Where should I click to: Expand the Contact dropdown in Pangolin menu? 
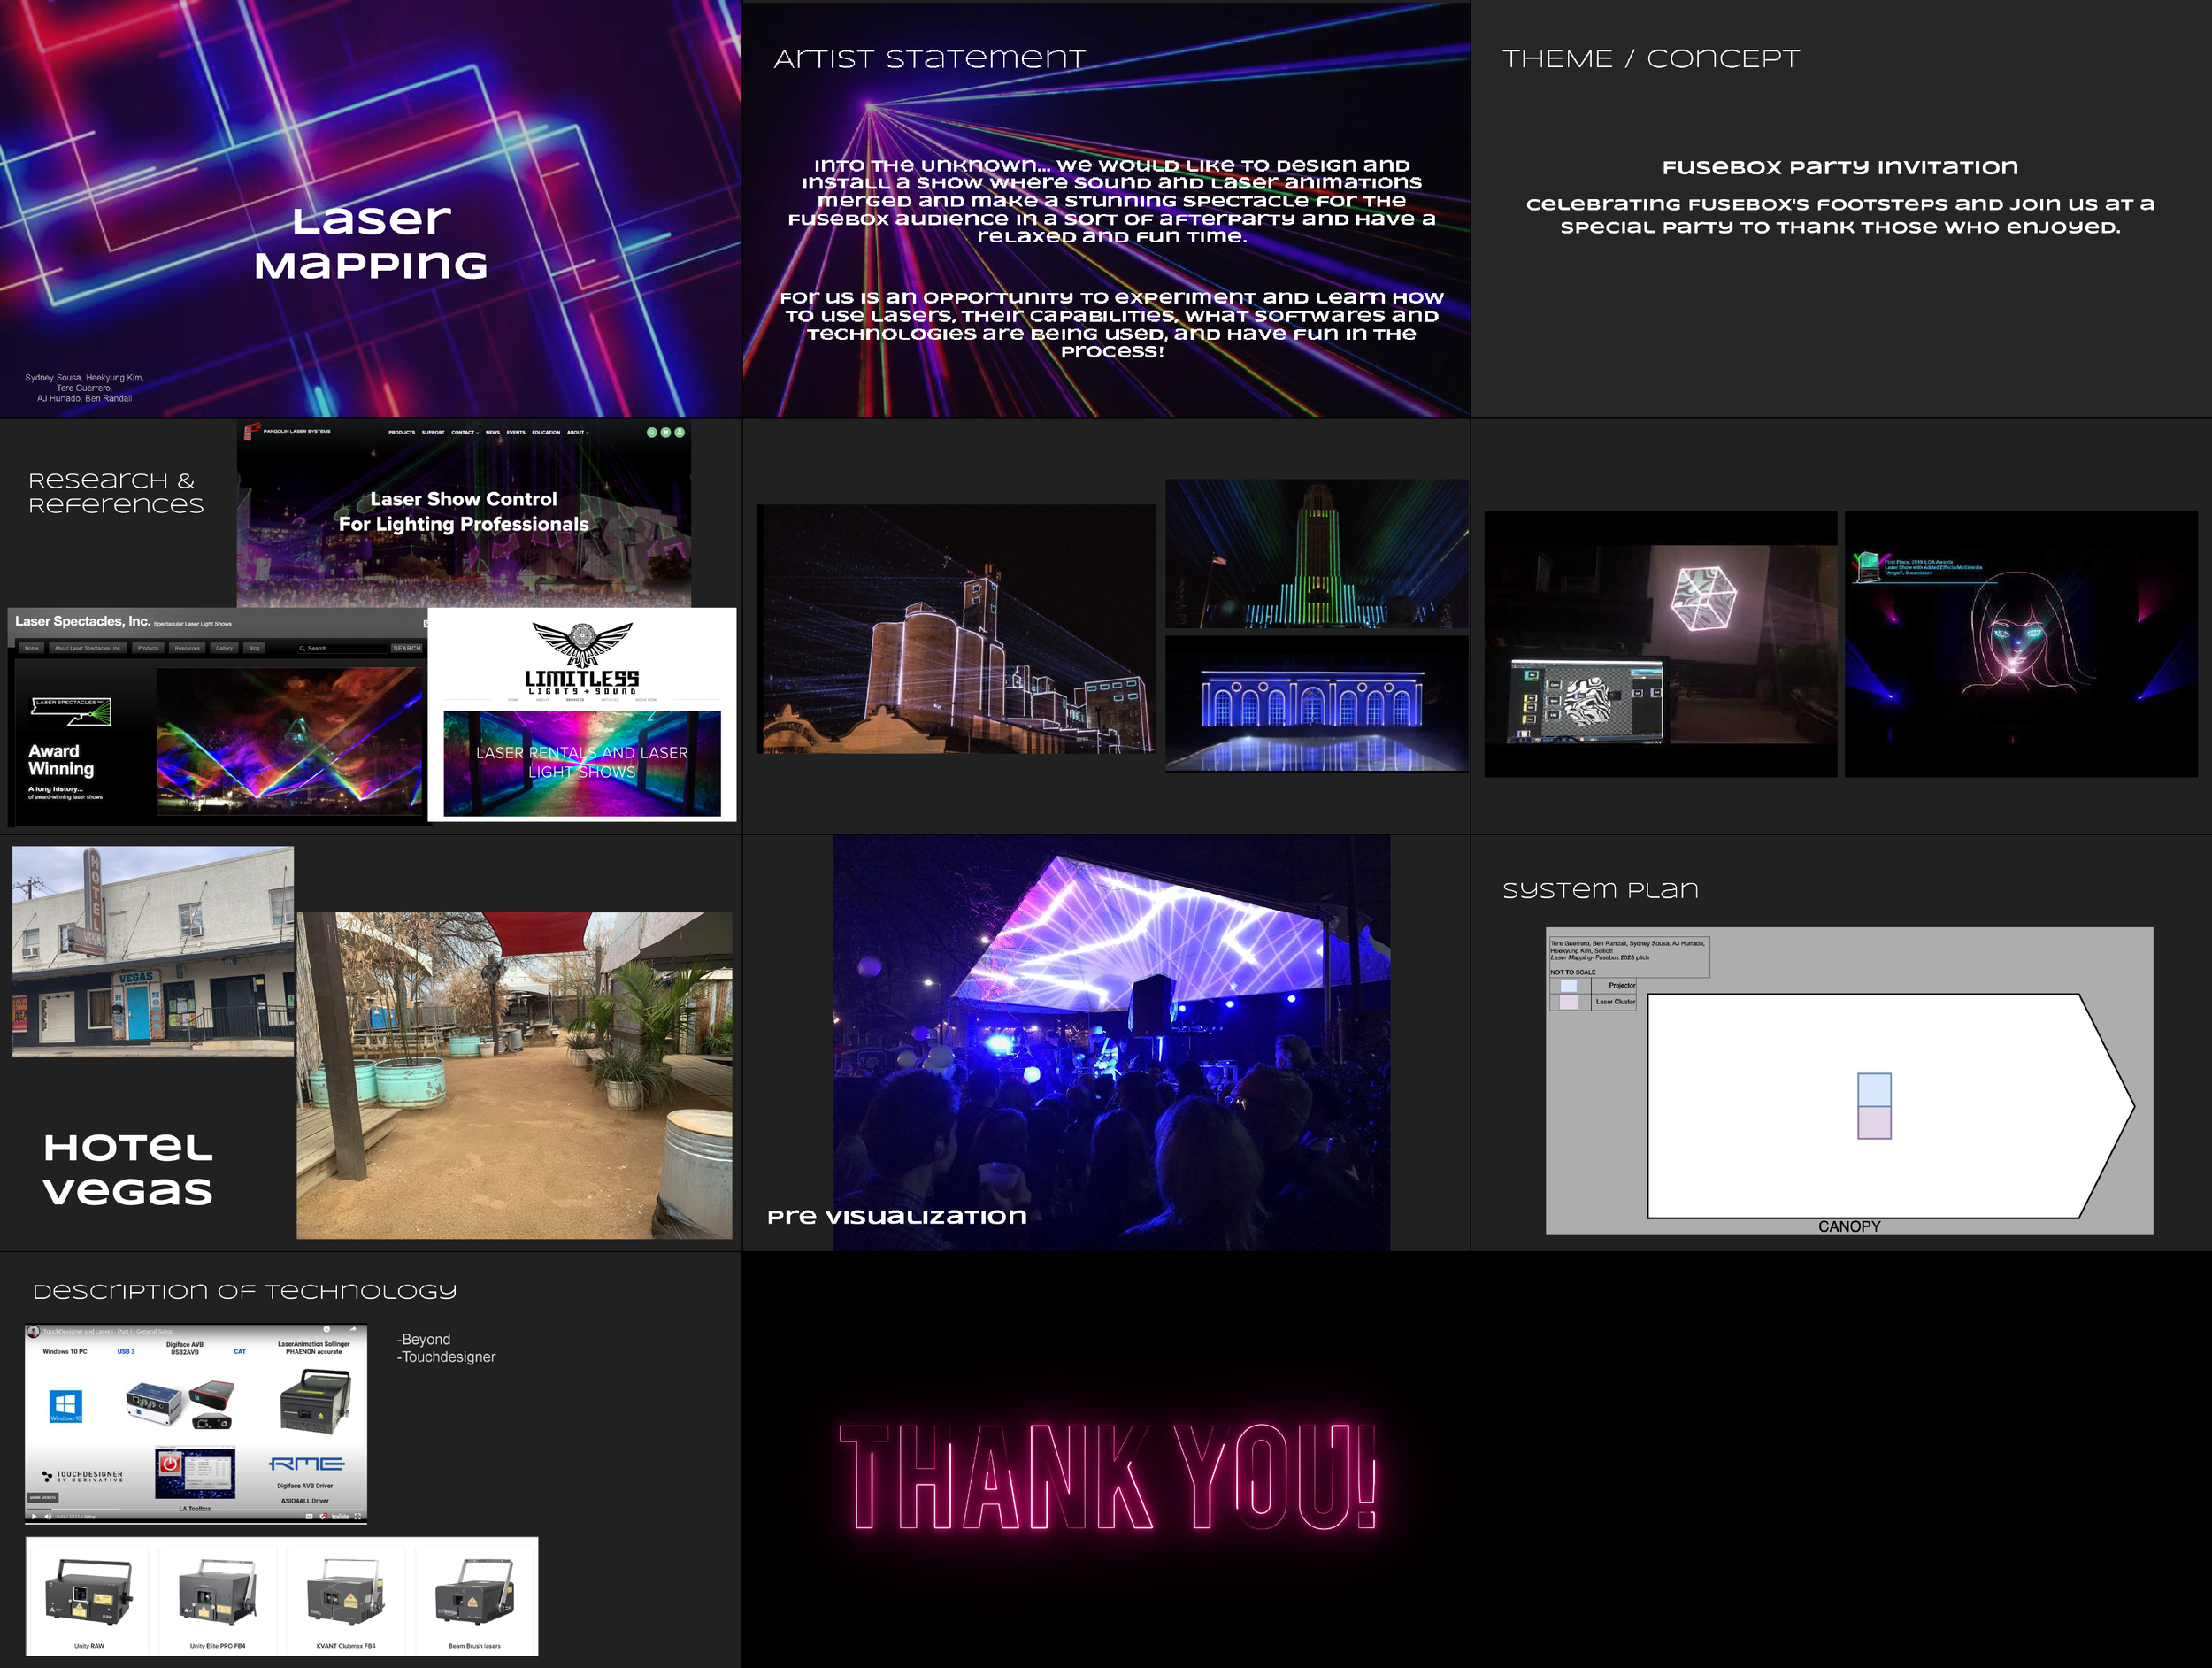tap(466, 433)
